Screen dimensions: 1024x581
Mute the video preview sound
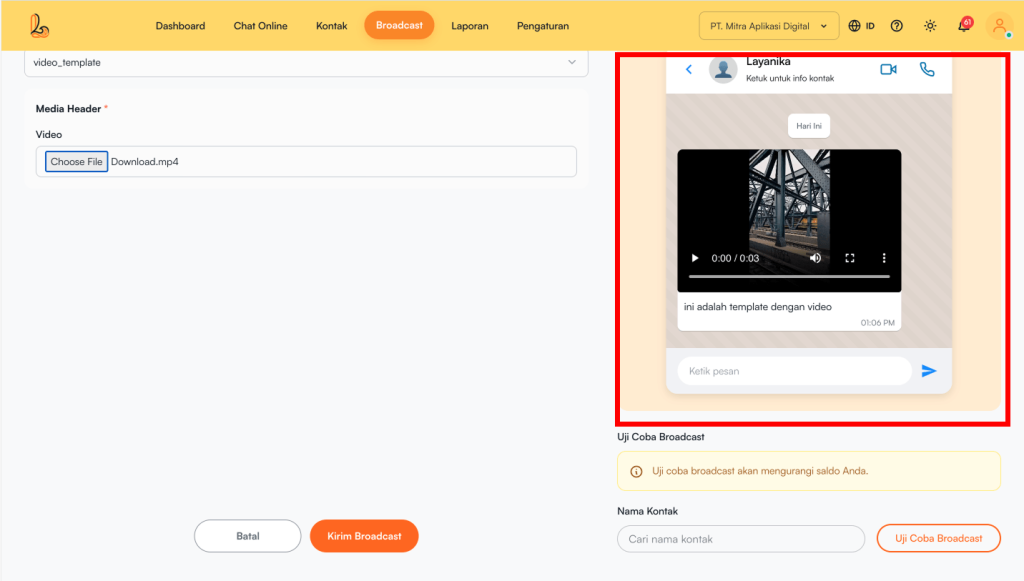[x=816, y=258]
